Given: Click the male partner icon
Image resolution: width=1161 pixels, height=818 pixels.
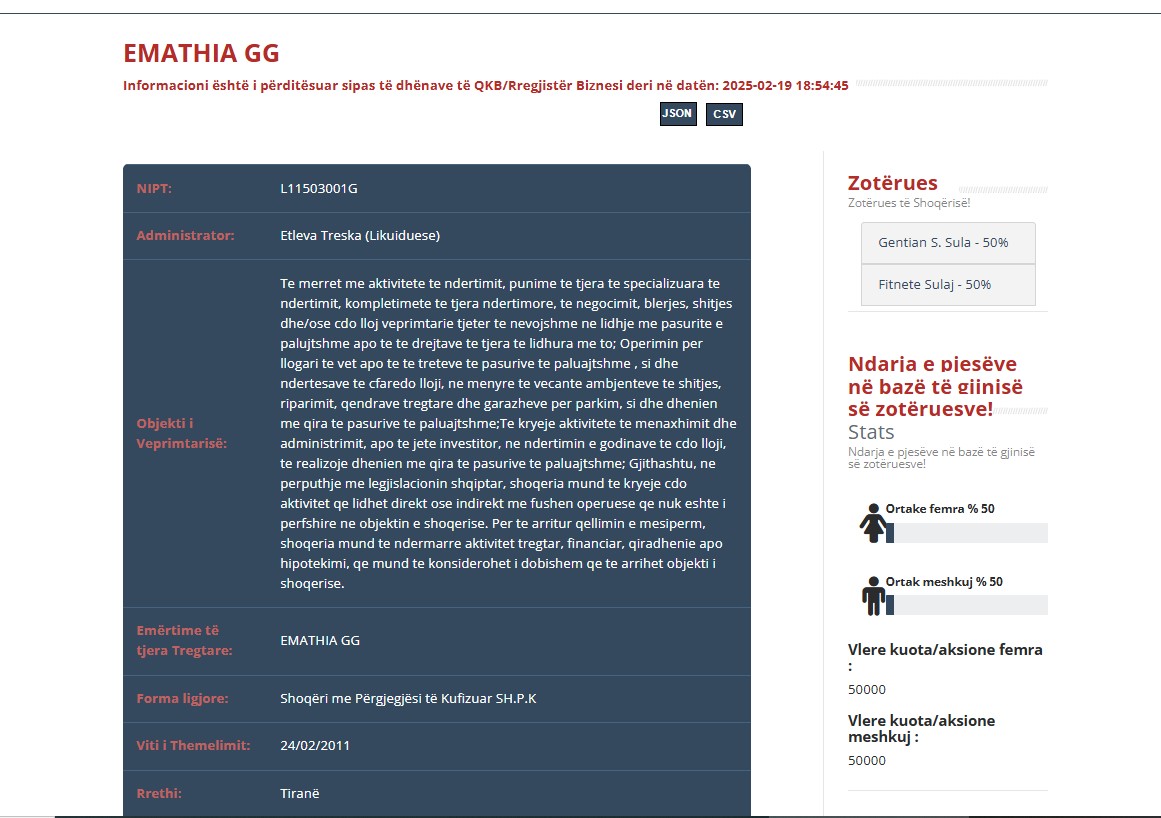Looking at the screenshot, I should [874, 596].
